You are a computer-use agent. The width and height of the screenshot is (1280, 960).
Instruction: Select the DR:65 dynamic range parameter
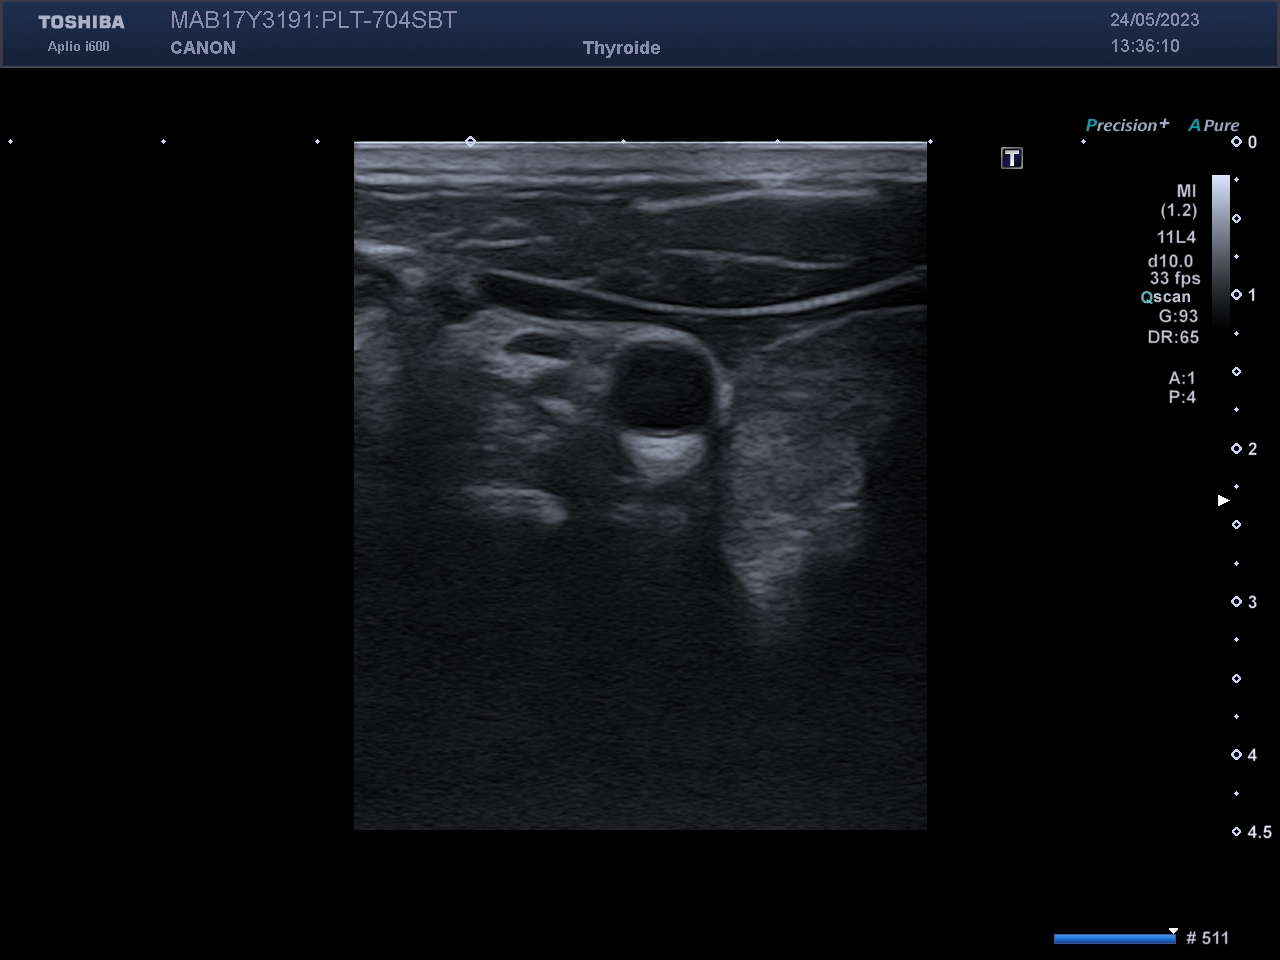click(x=1173, y=337)
